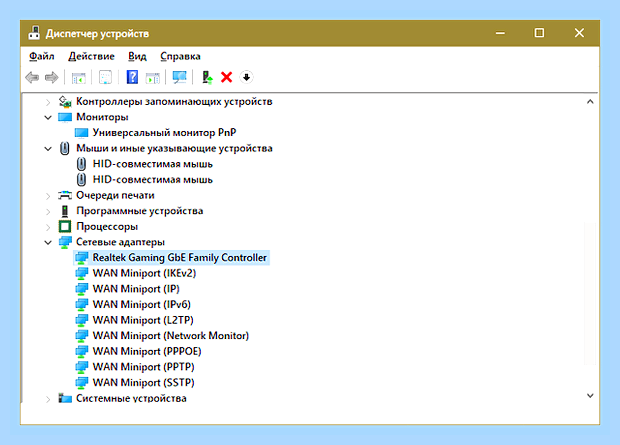The width and height of the screenshot is (620, 445).
Task: Open the Действие menu
Action: [x=91, y=56]
